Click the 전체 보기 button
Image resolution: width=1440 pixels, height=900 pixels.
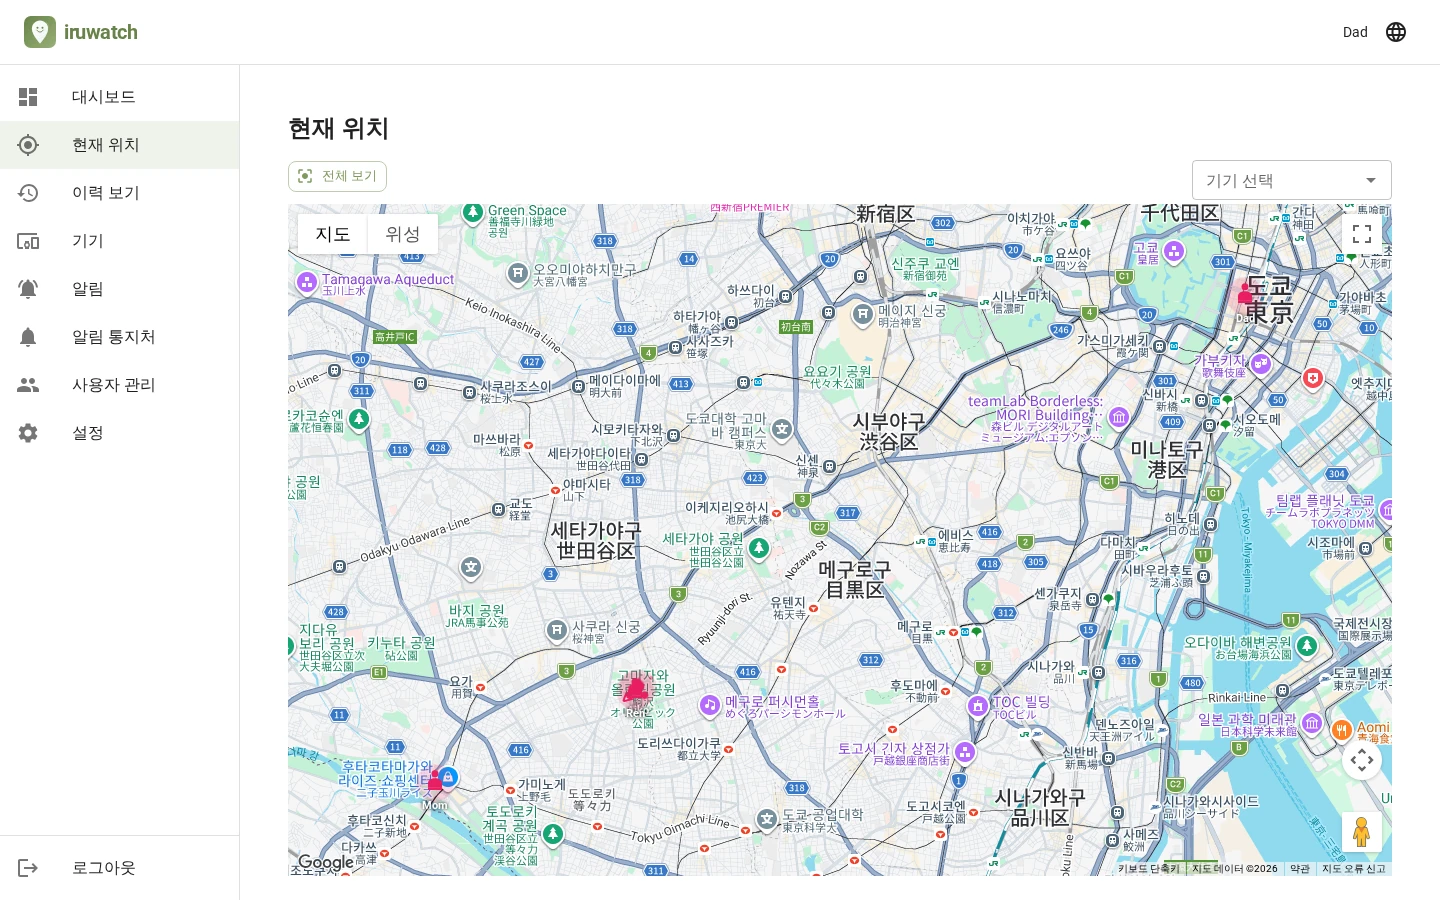click(x=337, y=176)
